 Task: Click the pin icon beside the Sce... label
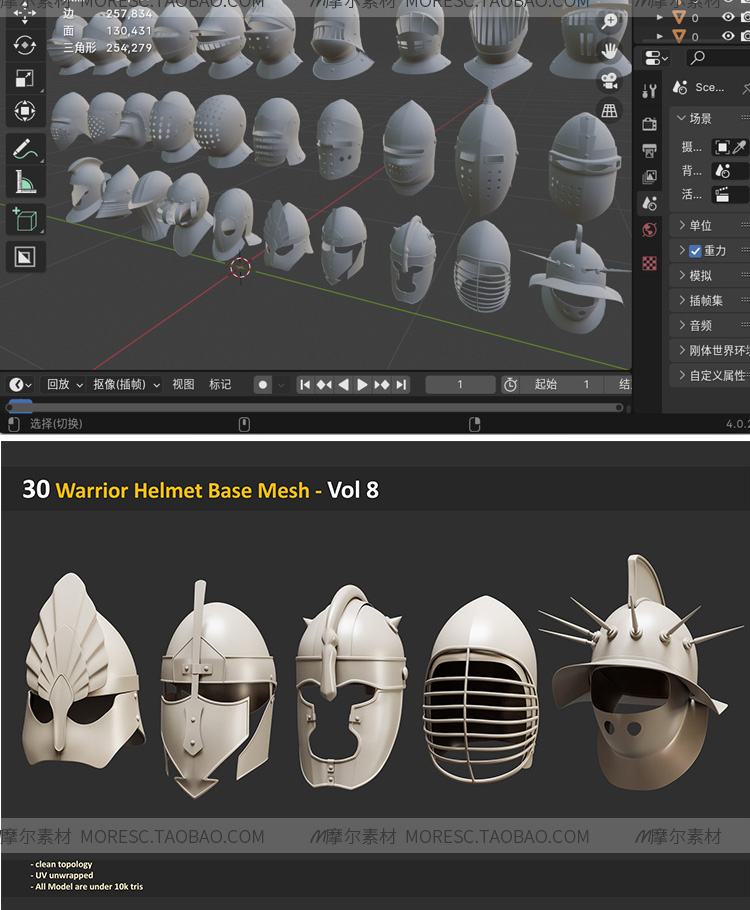pyautogui.click(x=745, y=88)
